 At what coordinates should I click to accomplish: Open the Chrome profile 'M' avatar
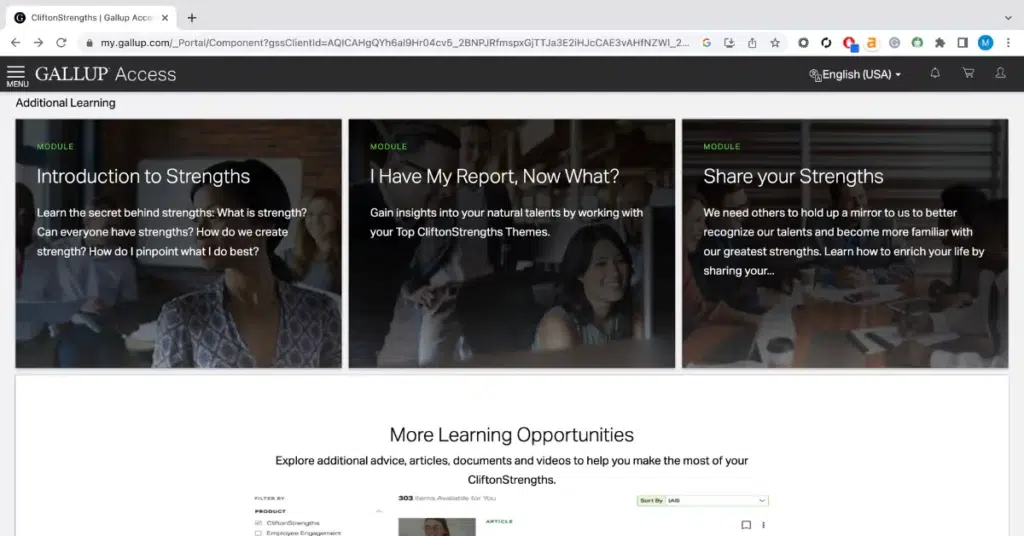(985, 43)
